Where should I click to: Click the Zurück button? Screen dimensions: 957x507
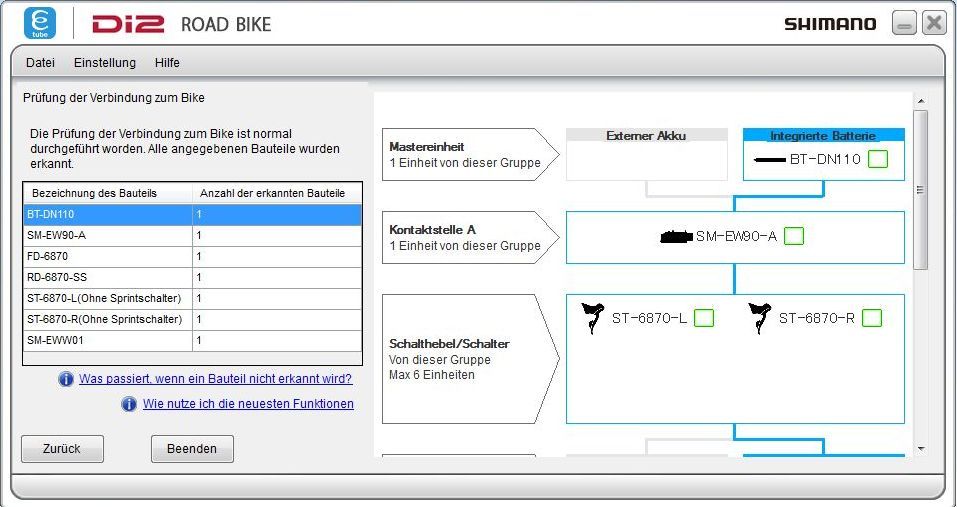click(62, 449)
